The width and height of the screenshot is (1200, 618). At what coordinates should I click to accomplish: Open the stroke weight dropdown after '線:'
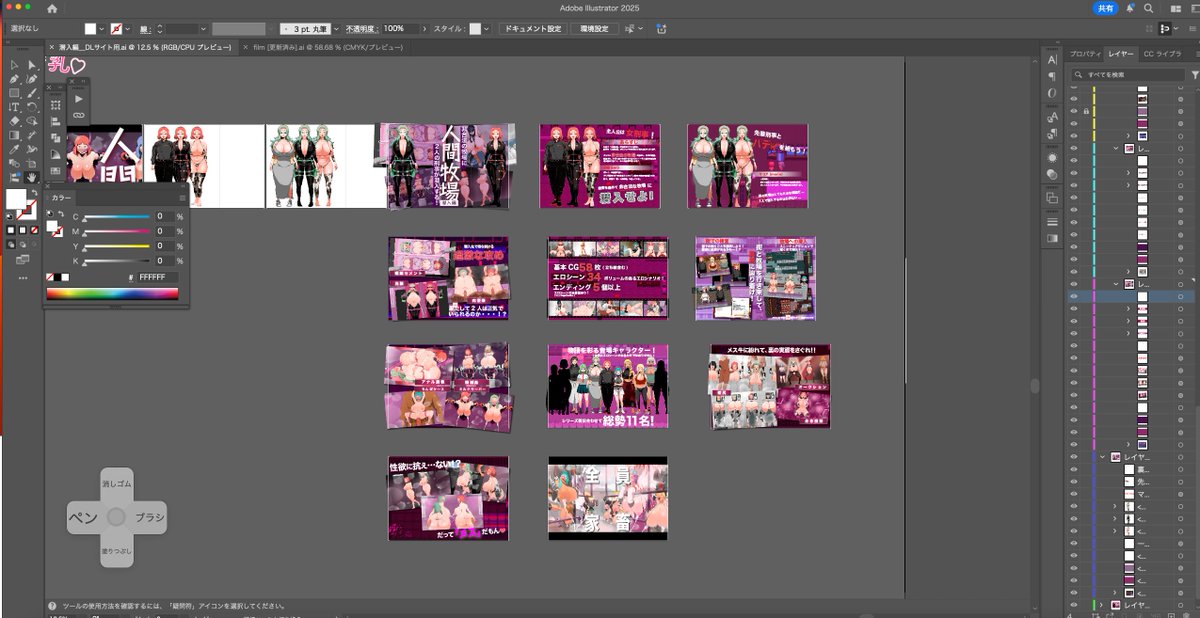coord(202,29)
